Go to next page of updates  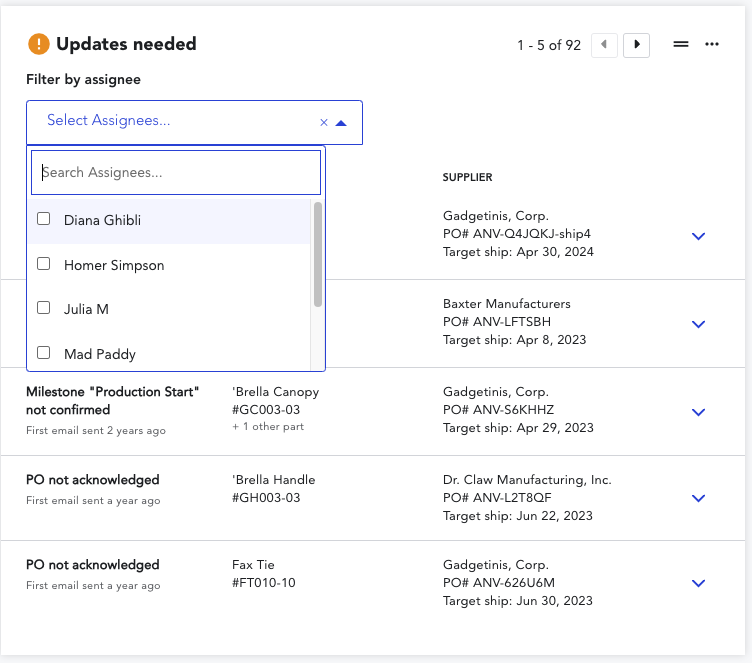click(x=636, y=45)
